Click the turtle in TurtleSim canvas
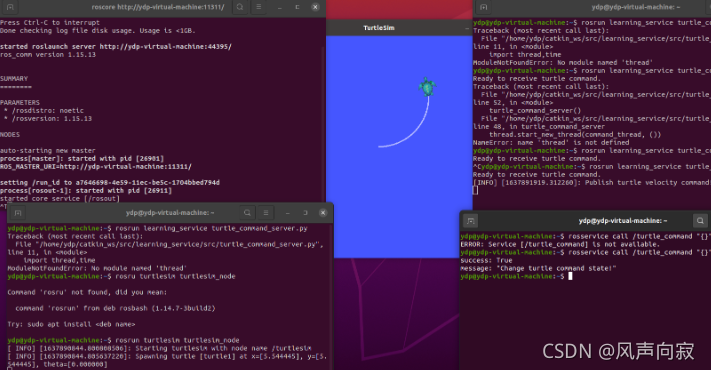The height and width of the screenshot is (370, 711). point(427,87)
